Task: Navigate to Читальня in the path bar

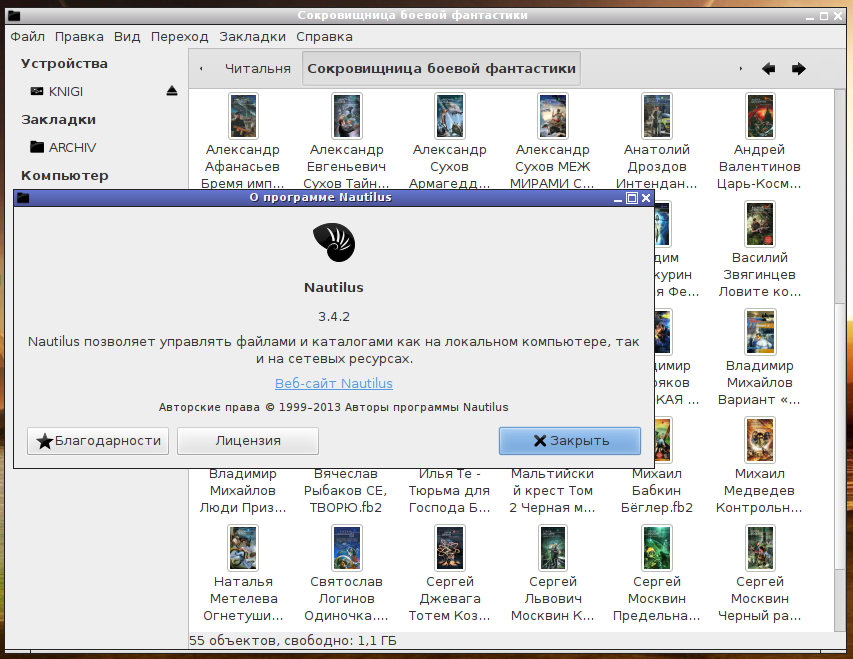Action: click(x=258, y=69)
